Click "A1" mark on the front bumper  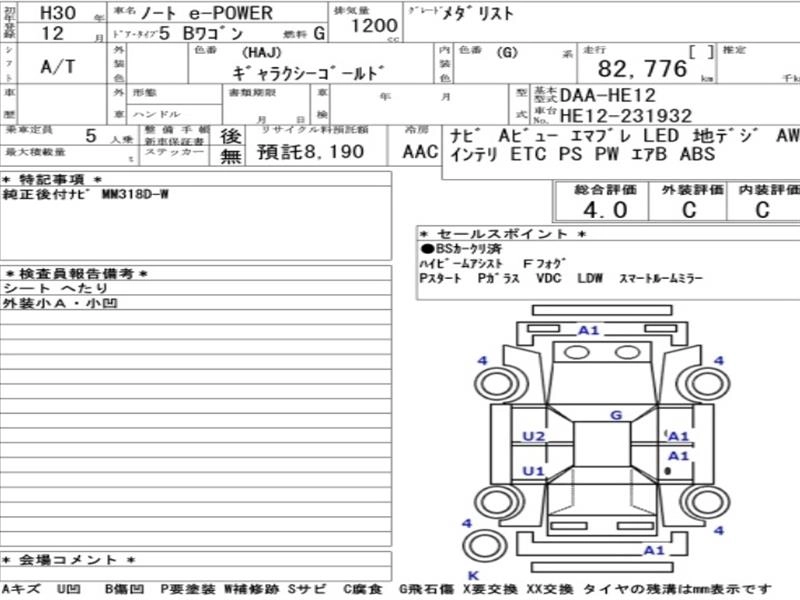click(x=588, y=331)
